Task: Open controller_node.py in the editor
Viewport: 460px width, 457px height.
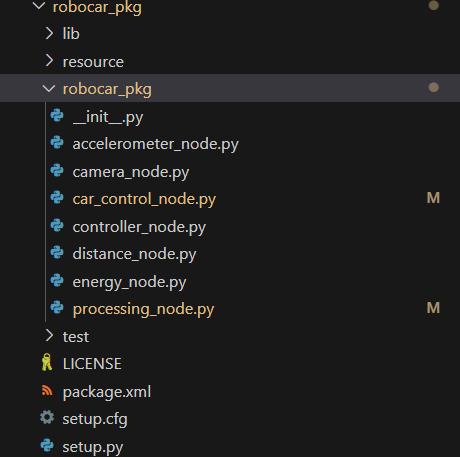Action: [x=139, y=227]
